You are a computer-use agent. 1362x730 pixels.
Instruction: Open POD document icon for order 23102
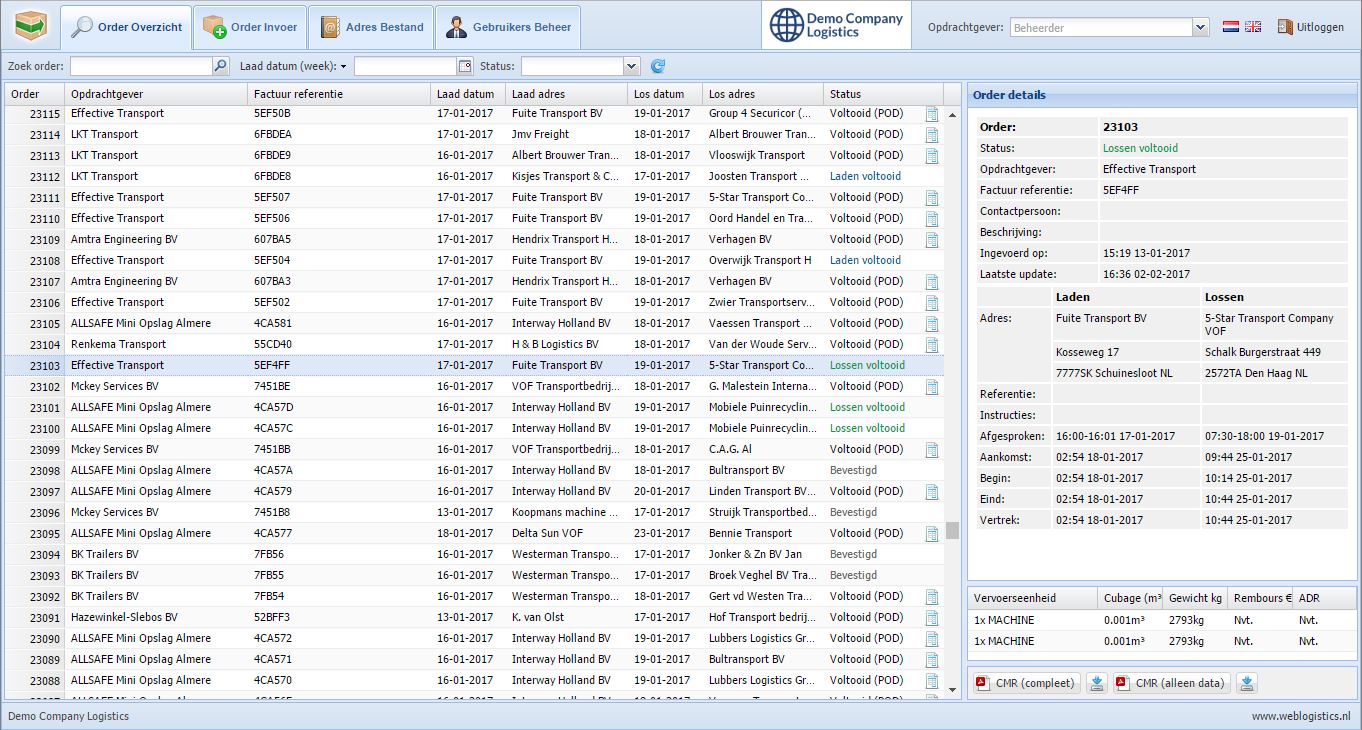point(932,387)
